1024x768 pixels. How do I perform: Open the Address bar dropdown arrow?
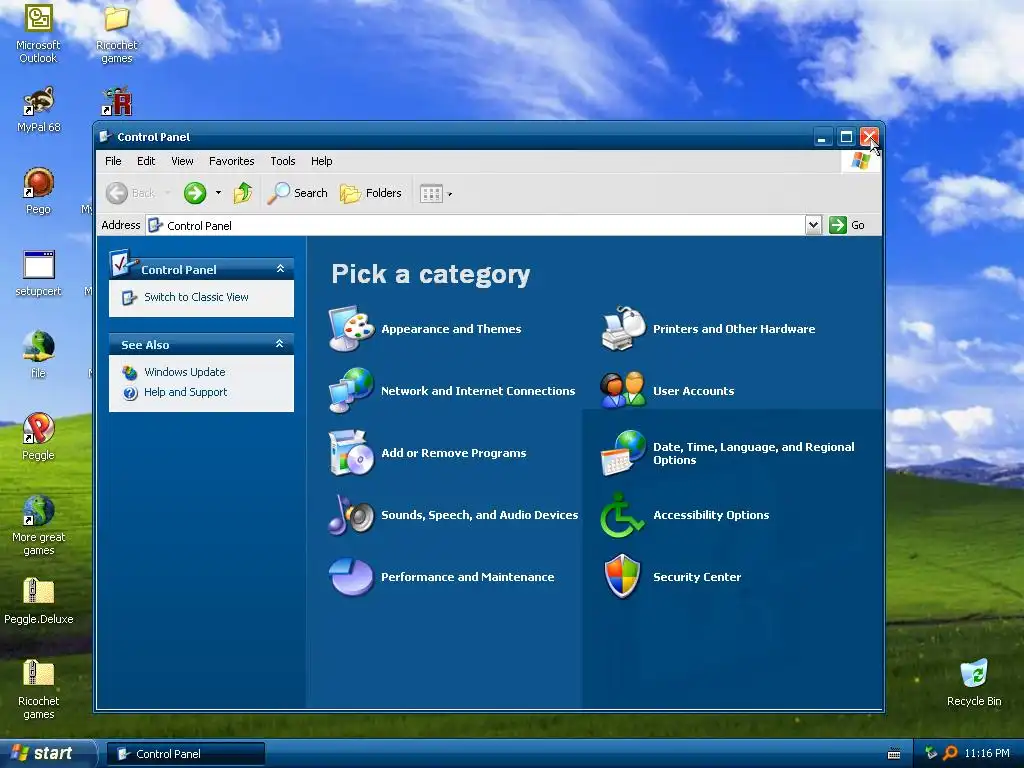coord(813,225)
